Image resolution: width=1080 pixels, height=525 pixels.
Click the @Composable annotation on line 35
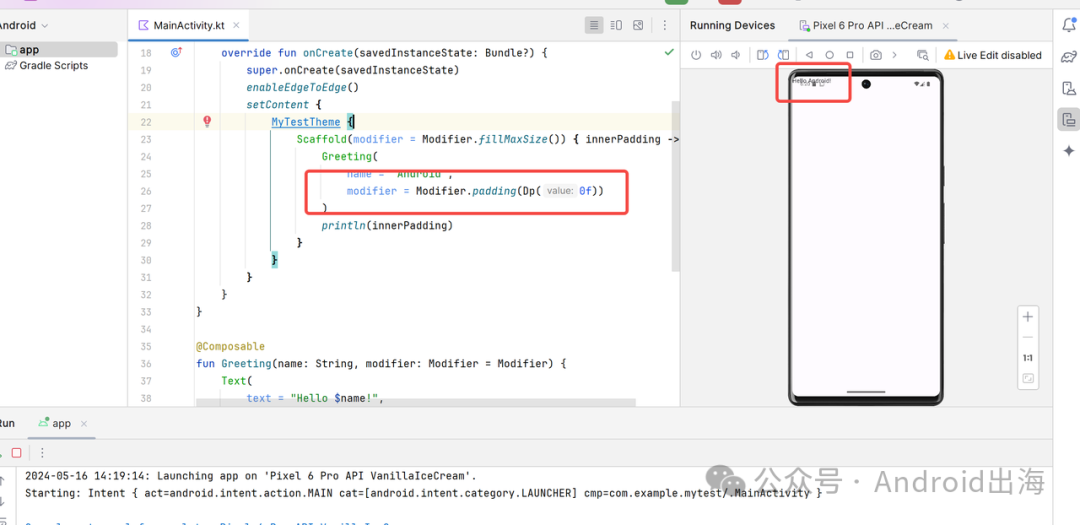click(230, 346)
